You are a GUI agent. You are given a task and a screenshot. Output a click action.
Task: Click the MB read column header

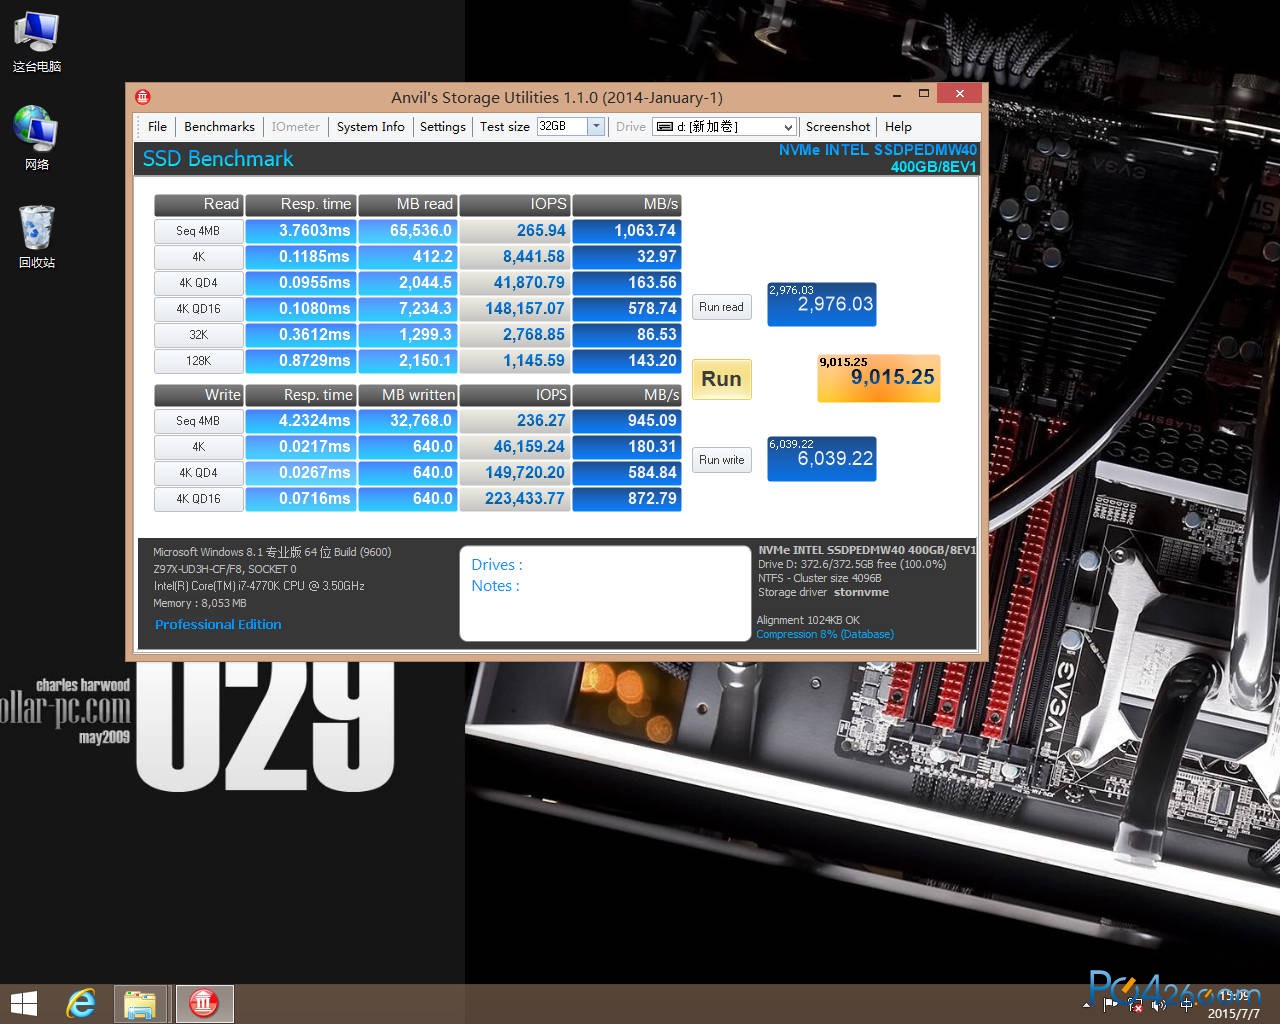407,204
